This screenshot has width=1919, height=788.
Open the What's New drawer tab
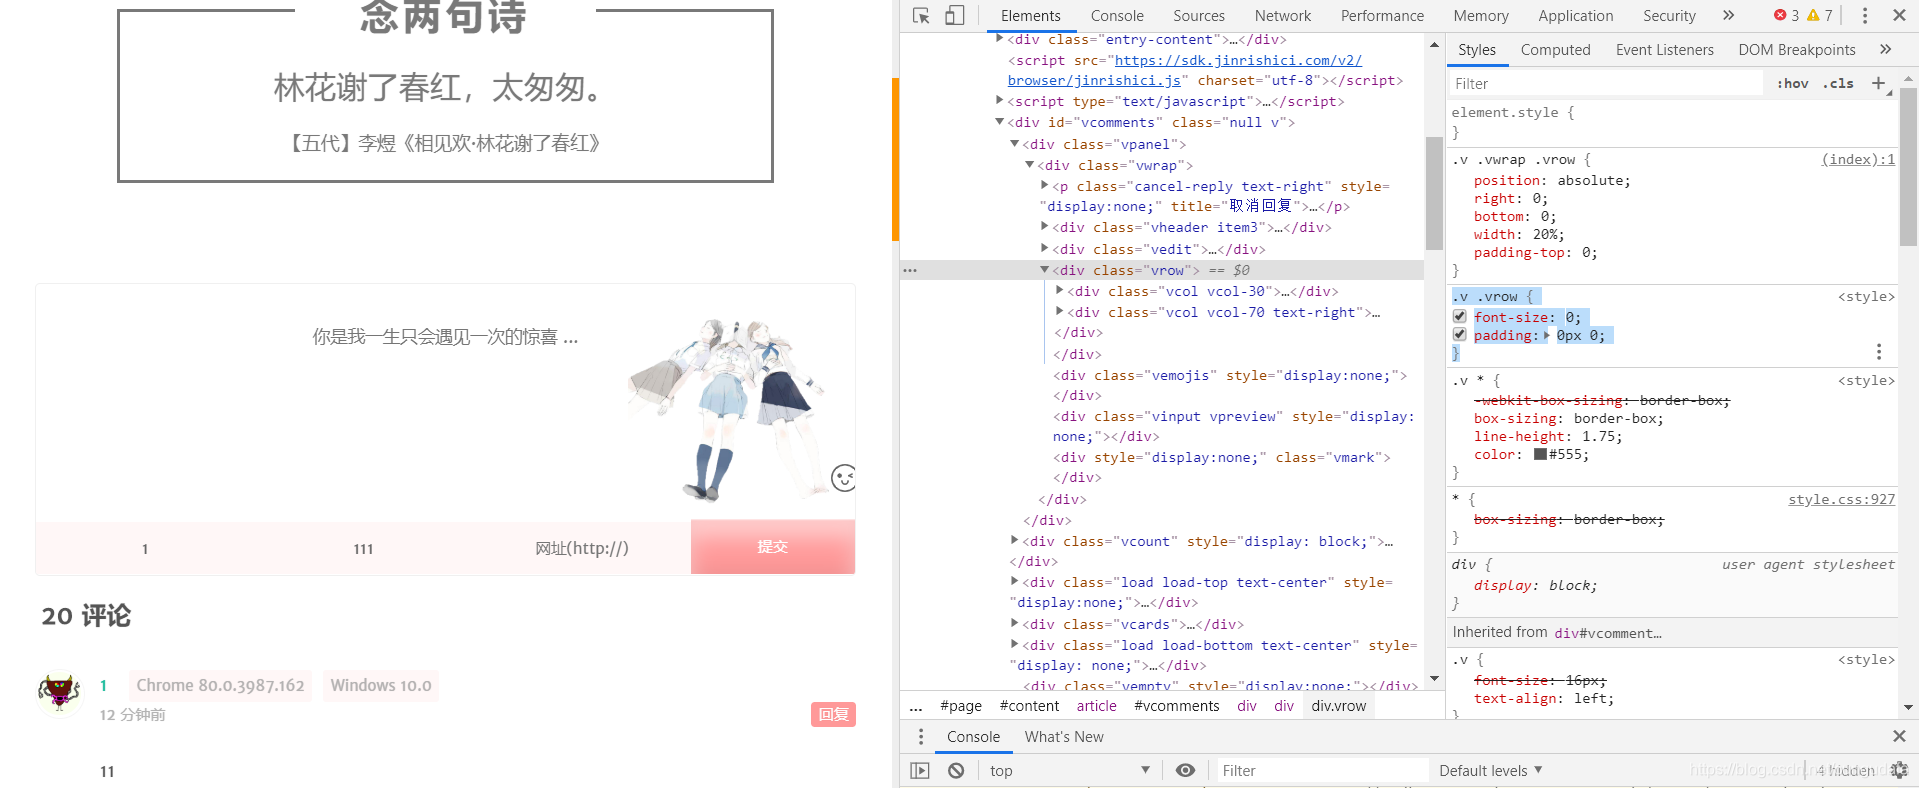click(1064, 737)
